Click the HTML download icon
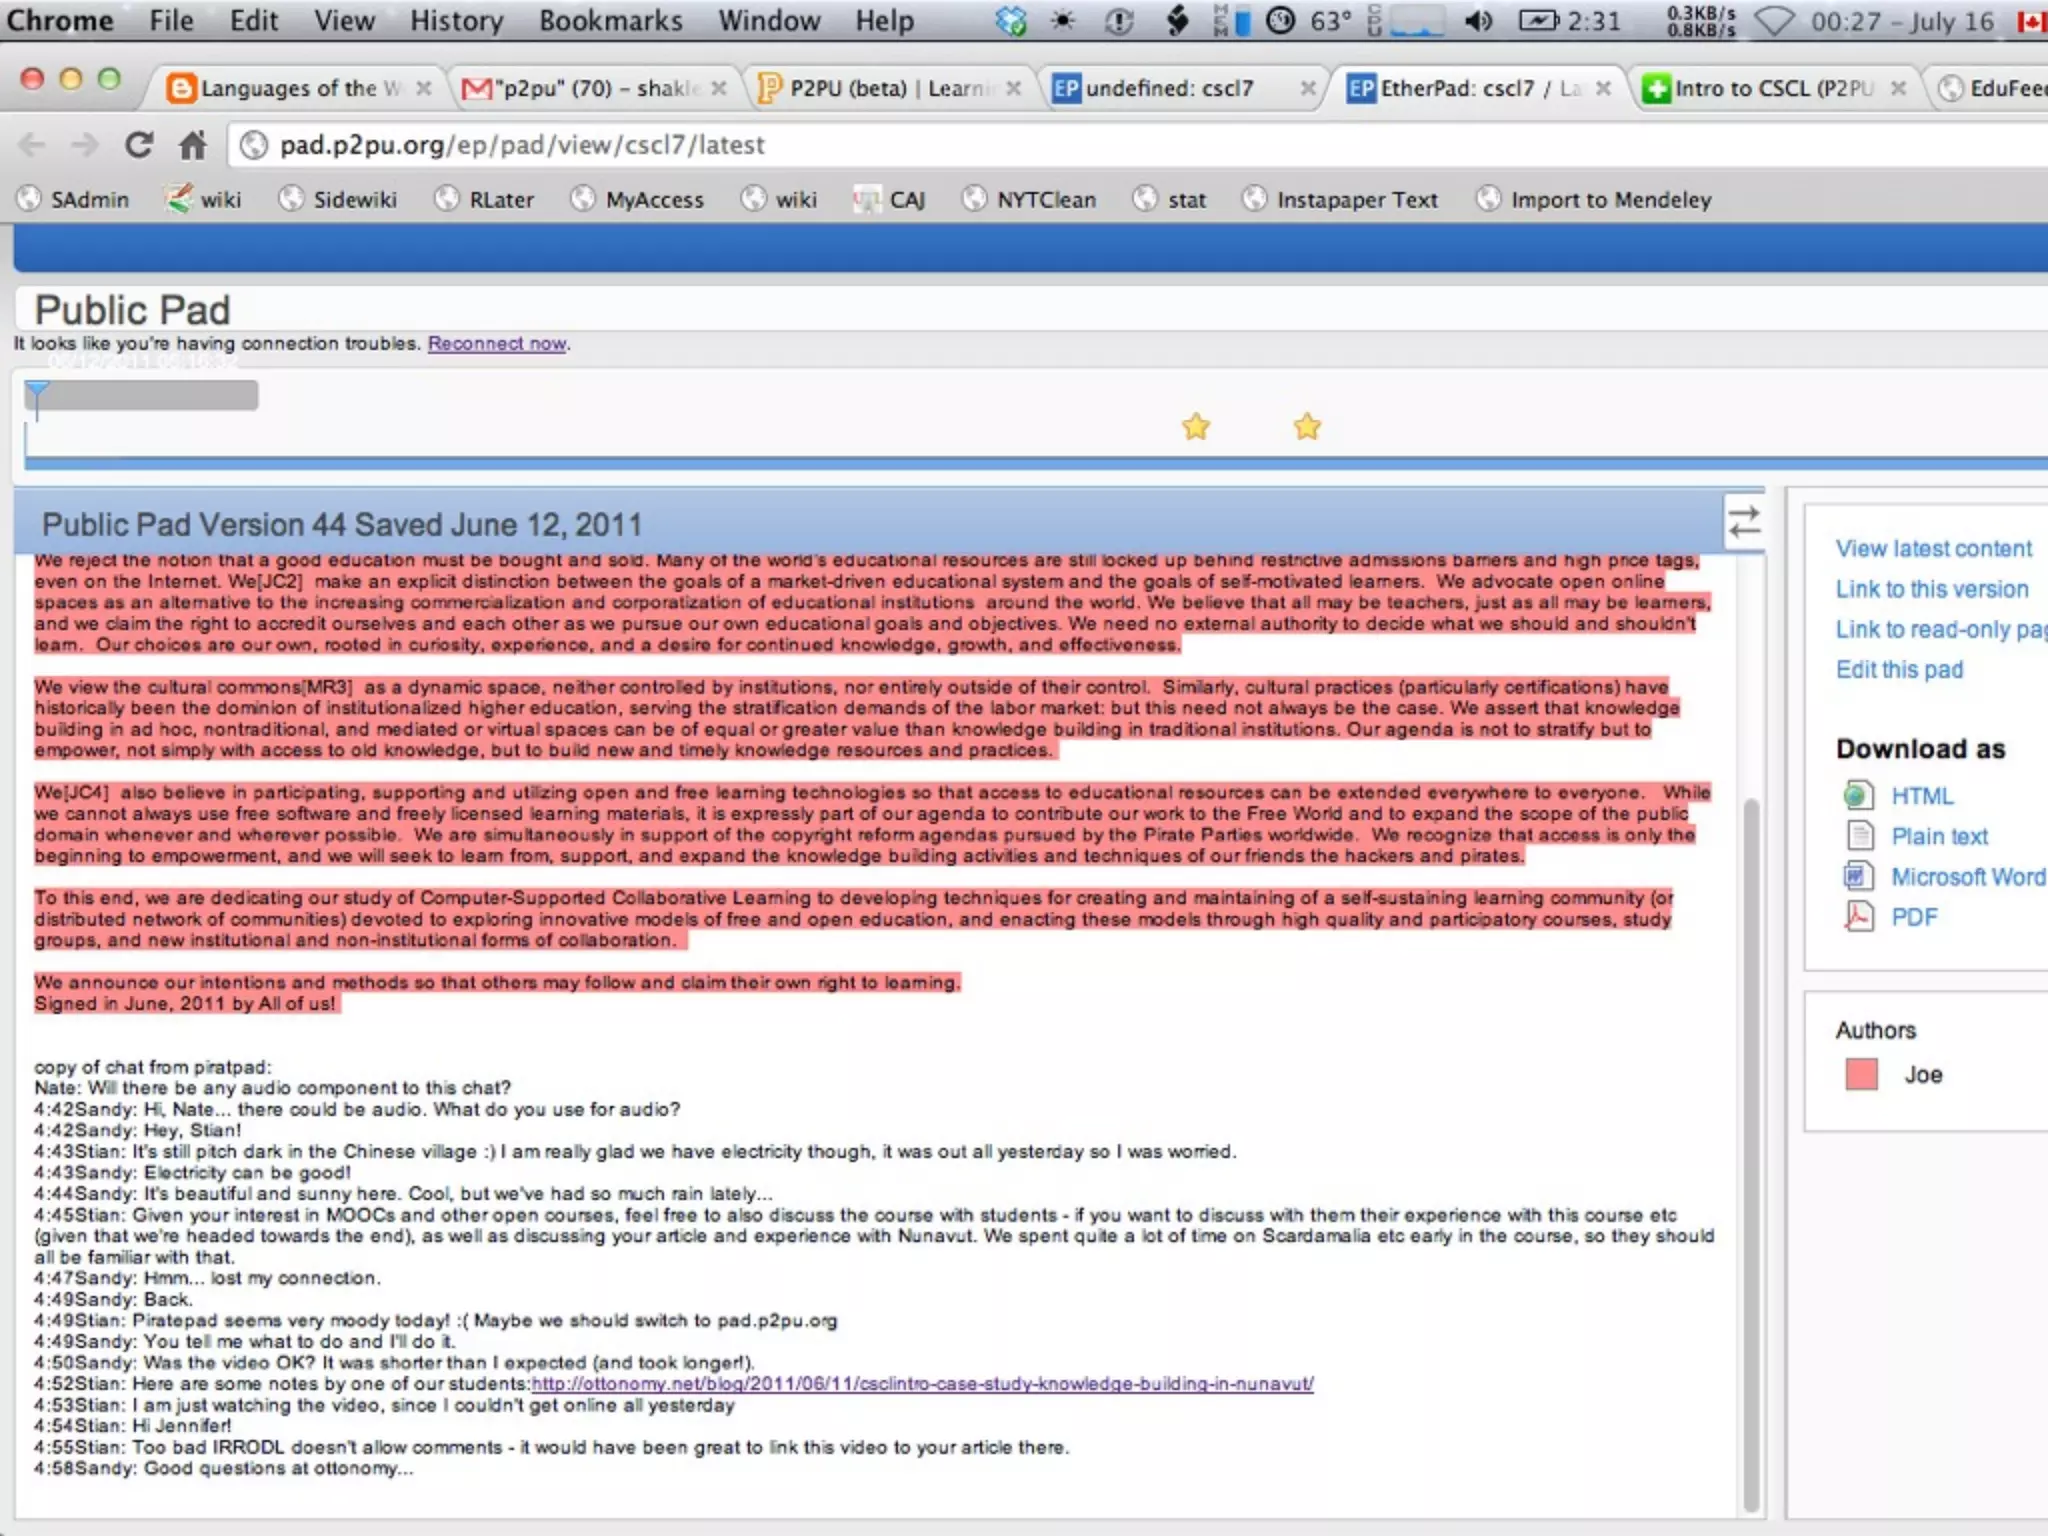The width and height of the screenshot is (2048, 1536). pos(1858,796)
